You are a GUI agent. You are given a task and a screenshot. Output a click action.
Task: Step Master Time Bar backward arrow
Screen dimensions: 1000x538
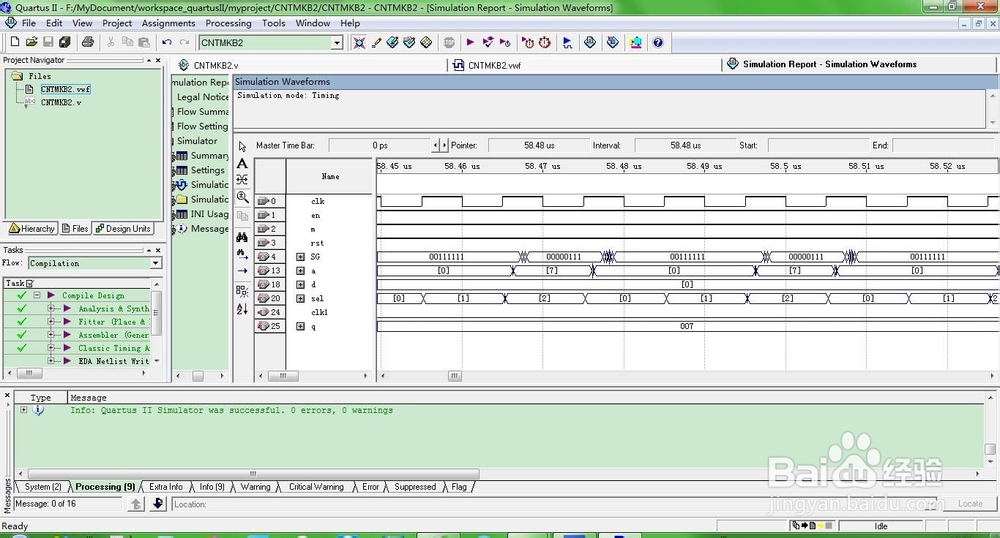436,145
